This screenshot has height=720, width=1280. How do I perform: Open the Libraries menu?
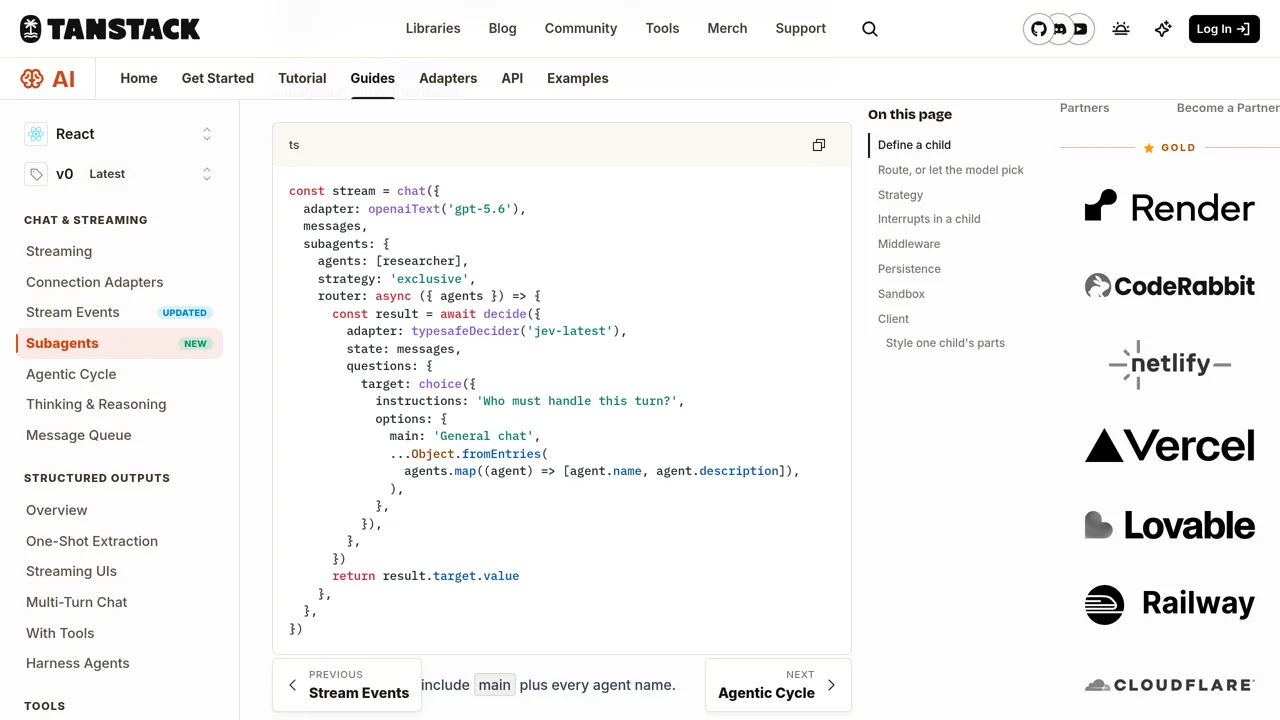[433, 28]
